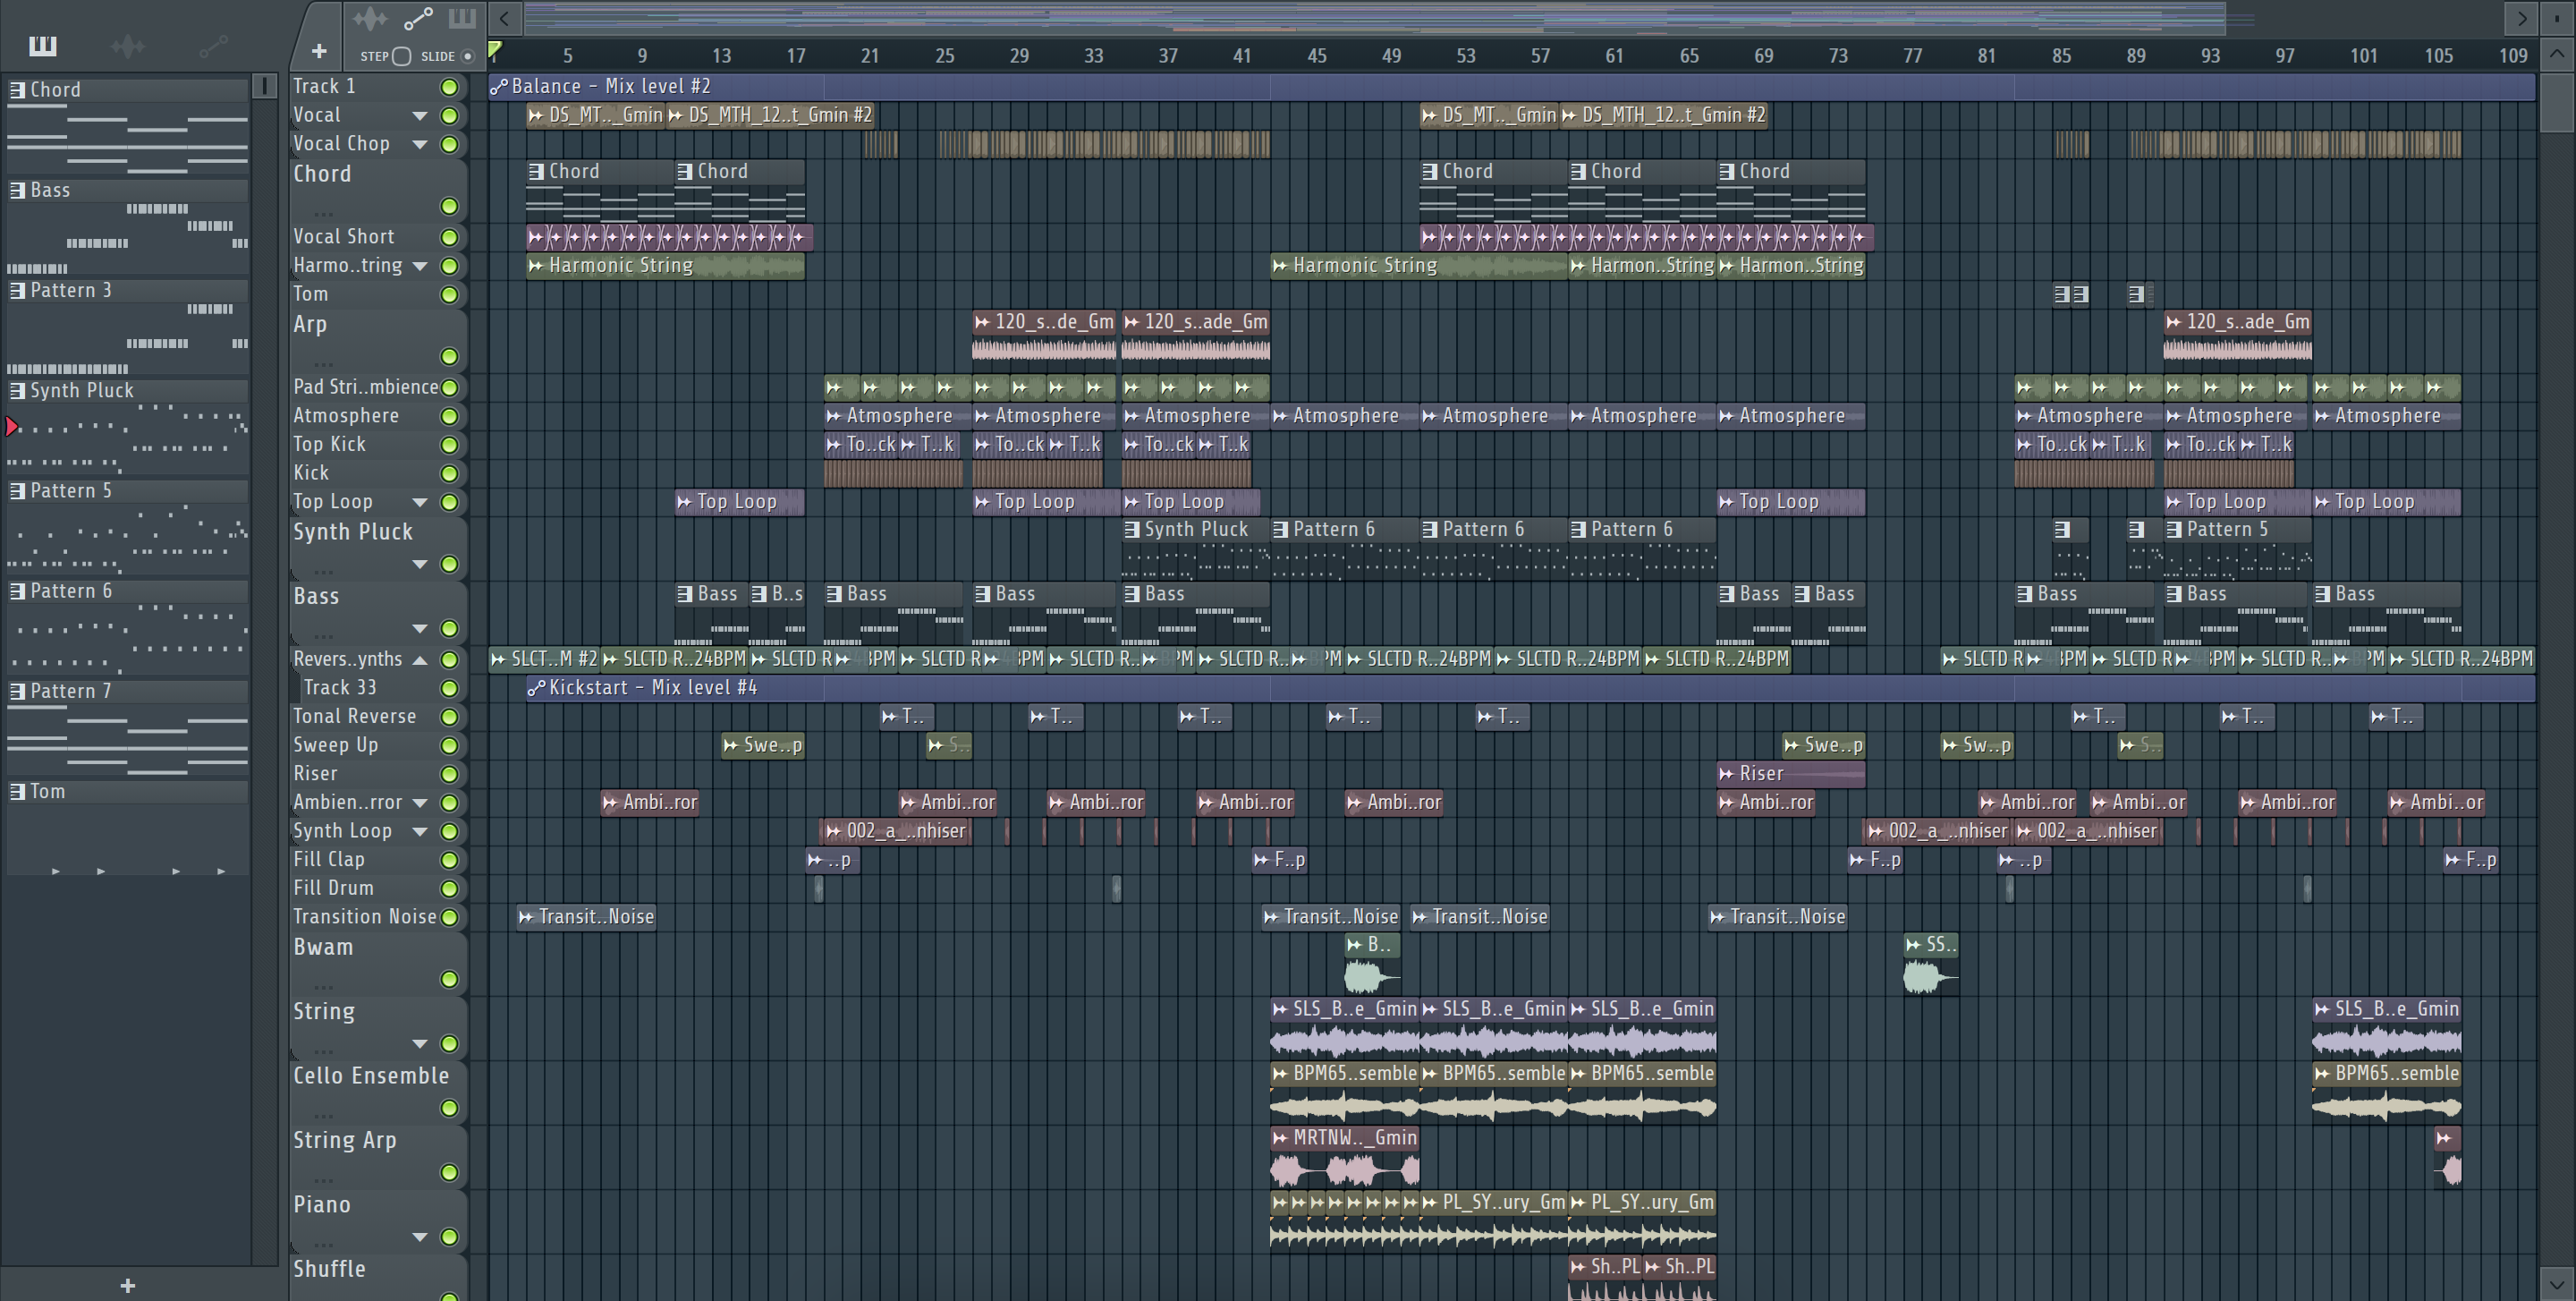The width and height of the screenshot is (2576, 1301).
Task: Select the audio clip focus icon in the playlist header
Action: pyautogui.click(x=370, y=18)
